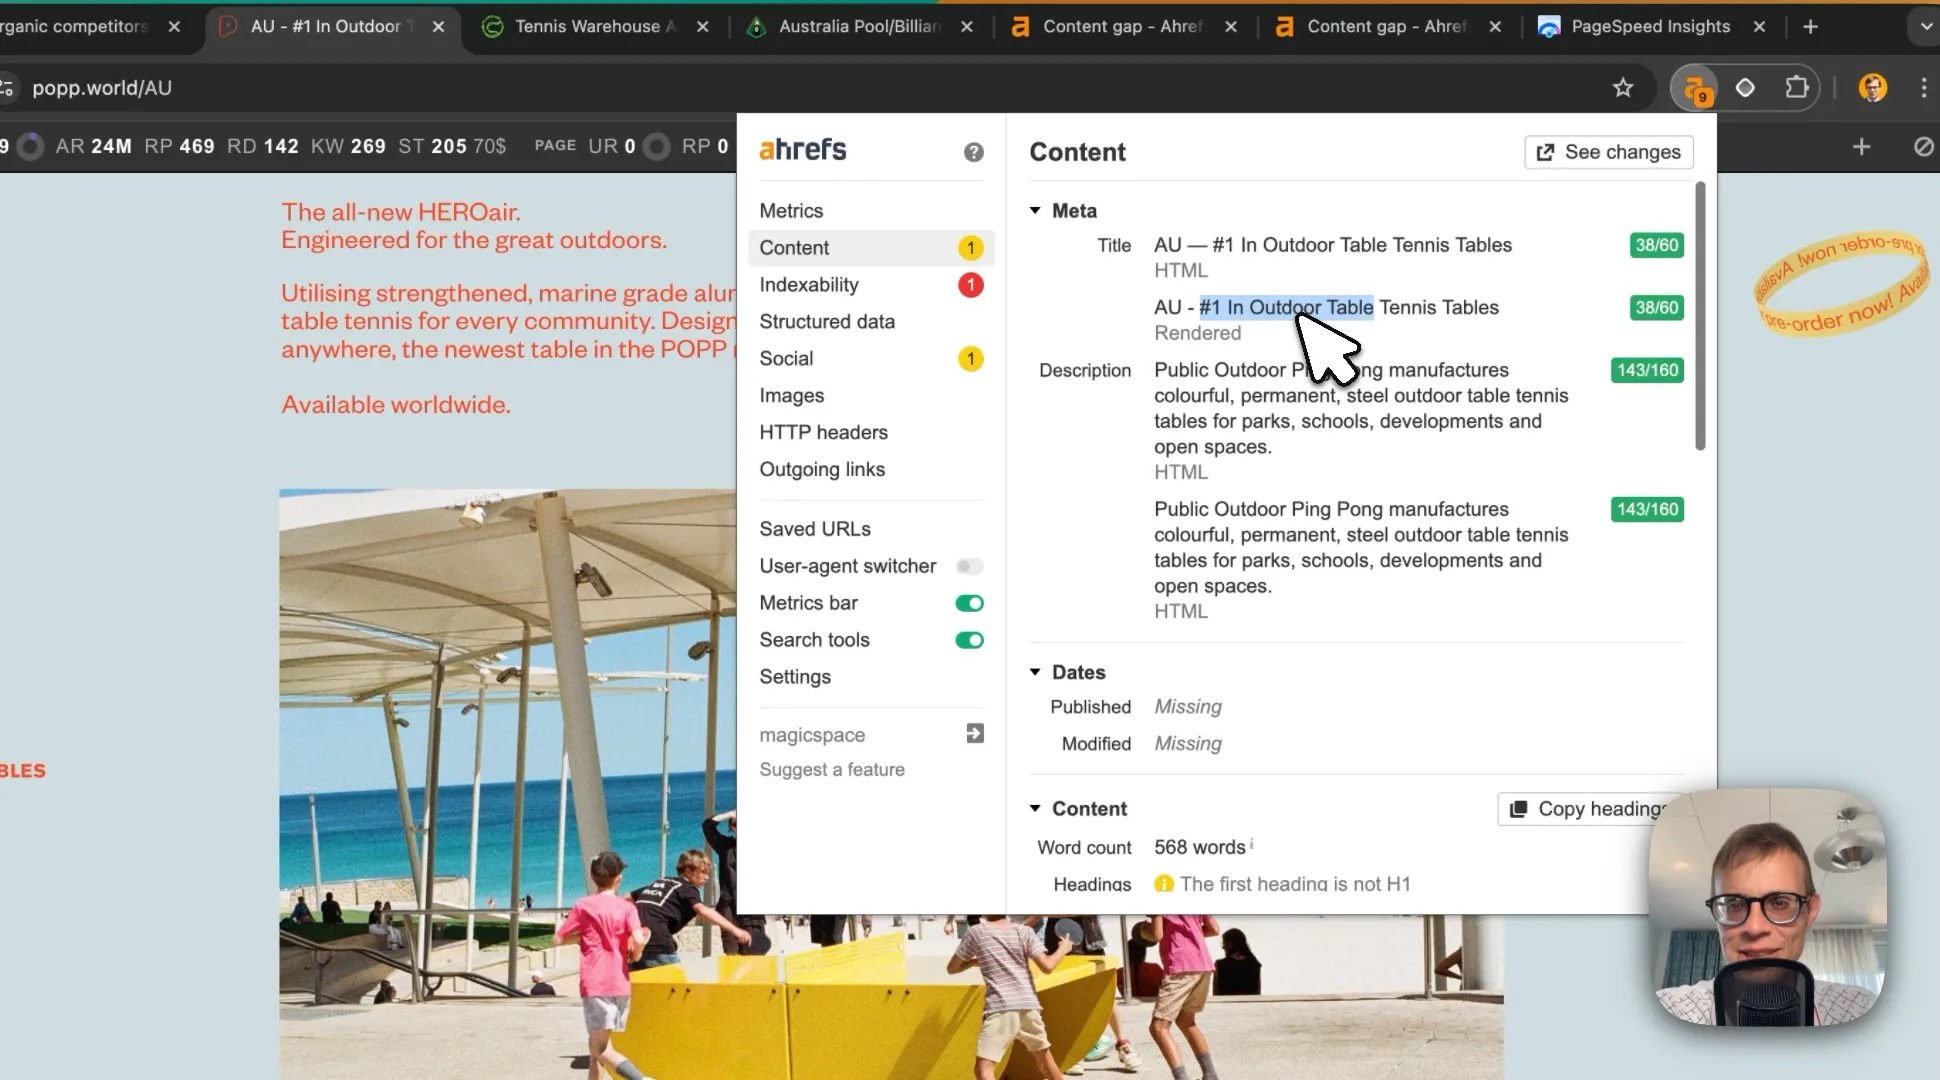Open the Ahrefs help question mark icon
The height and width of the screenshot is (1080, 1940).
click(973, 152)
